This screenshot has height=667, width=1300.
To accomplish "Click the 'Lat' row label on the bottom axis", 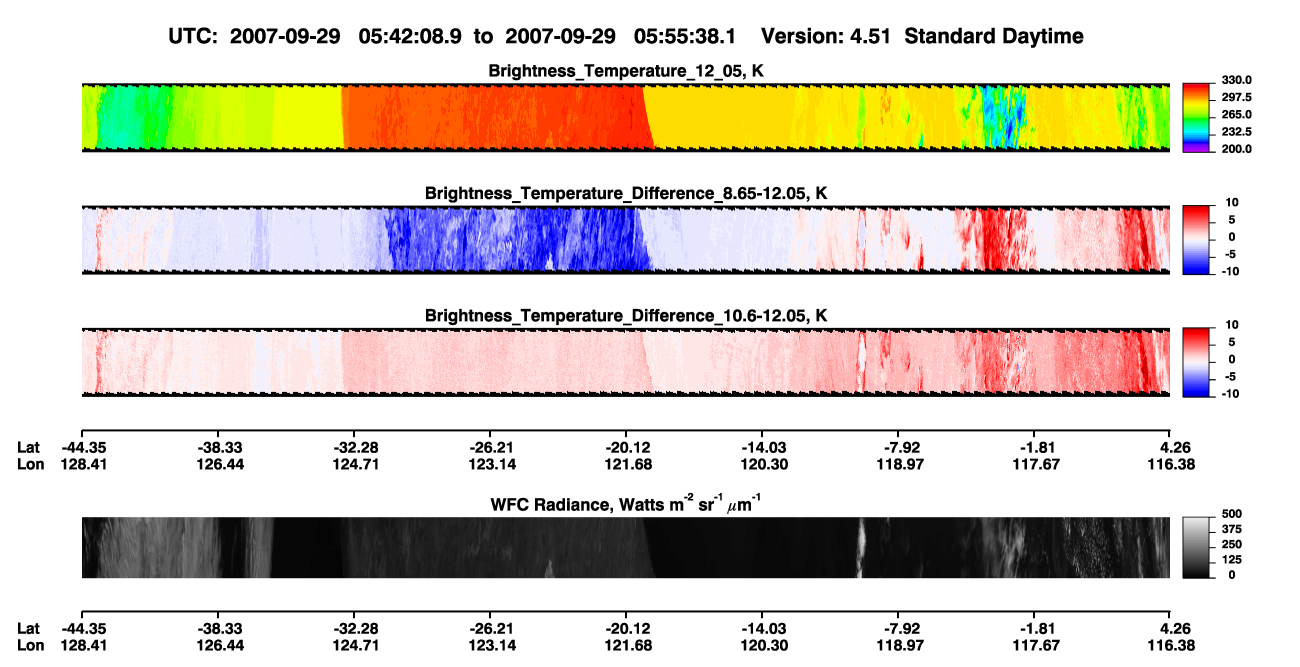I will [28, 629].
